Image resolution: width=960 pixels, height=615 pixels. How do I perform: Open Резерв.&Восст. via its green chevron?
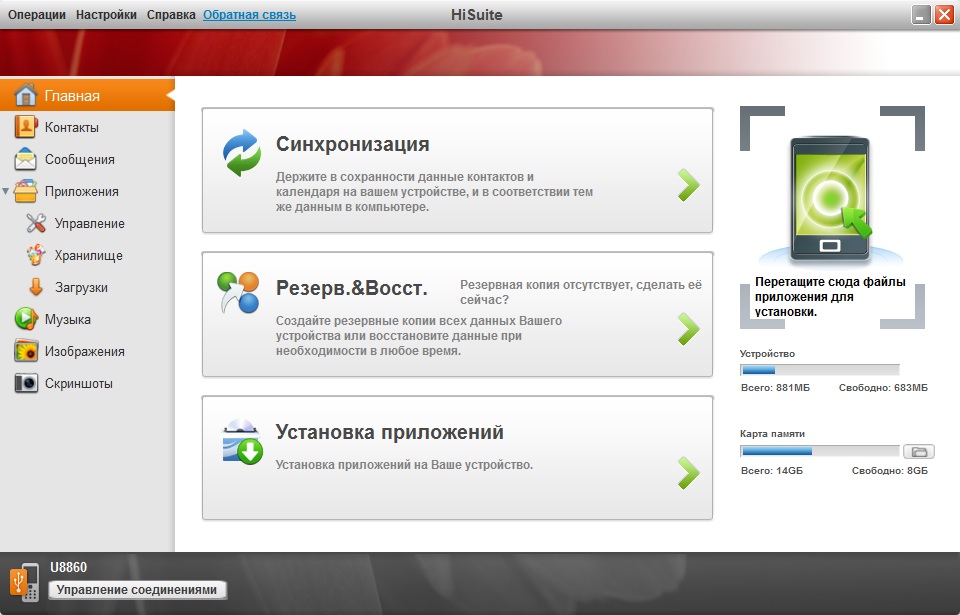(x=688, y=329)
